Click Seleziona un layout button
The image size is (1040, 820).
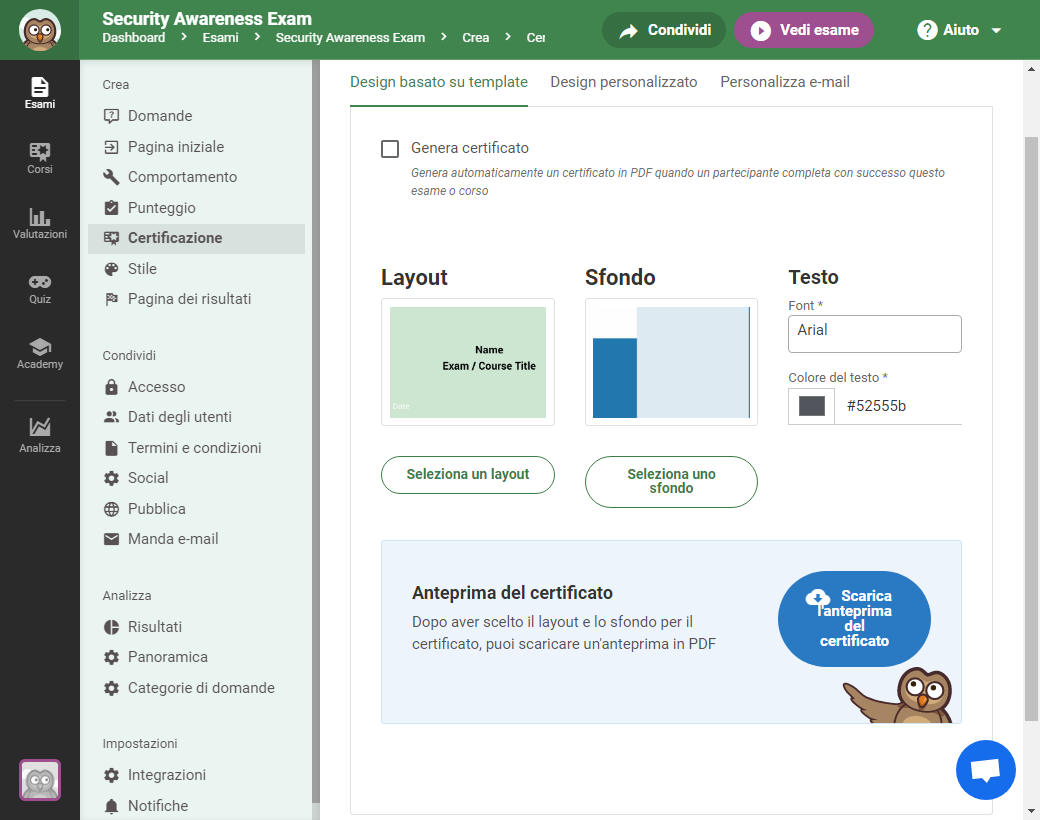click(x=468, y=475)
